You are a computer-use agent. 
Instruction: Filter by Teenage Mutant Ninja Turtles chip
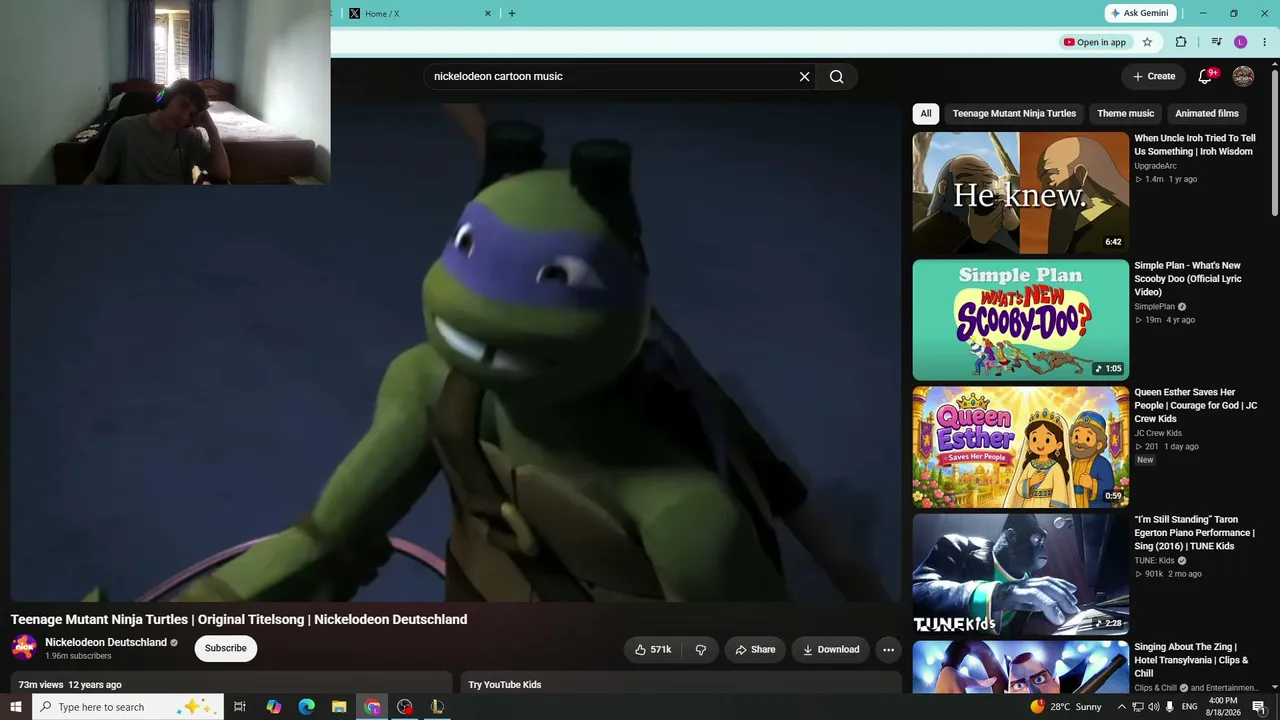[x=1014, y=114]
